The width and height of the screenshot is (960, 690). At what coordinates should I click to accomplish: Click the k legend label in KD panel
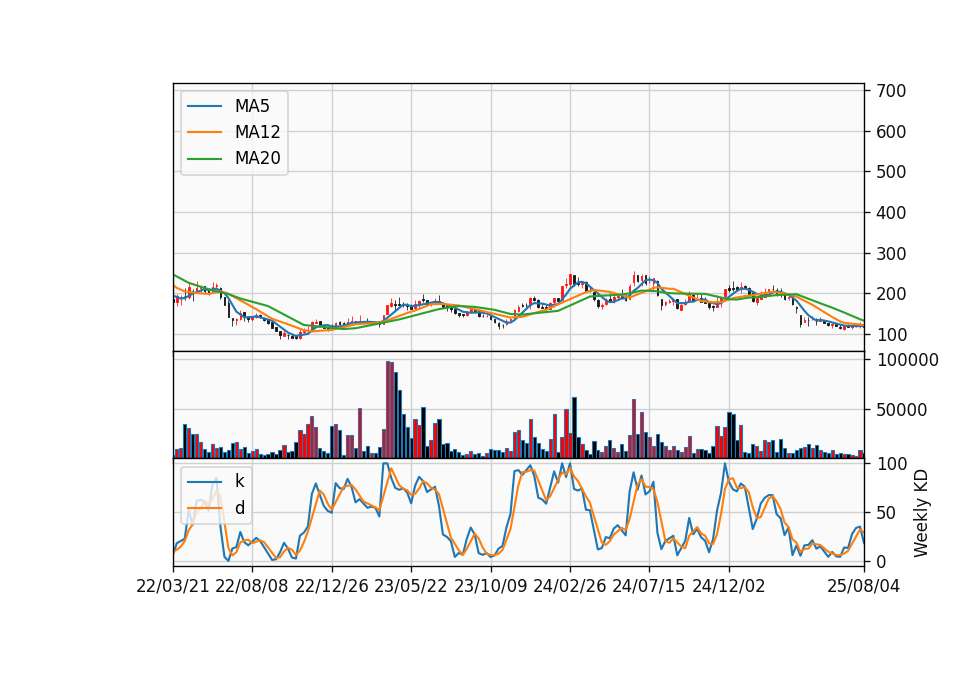click(239, 481)
